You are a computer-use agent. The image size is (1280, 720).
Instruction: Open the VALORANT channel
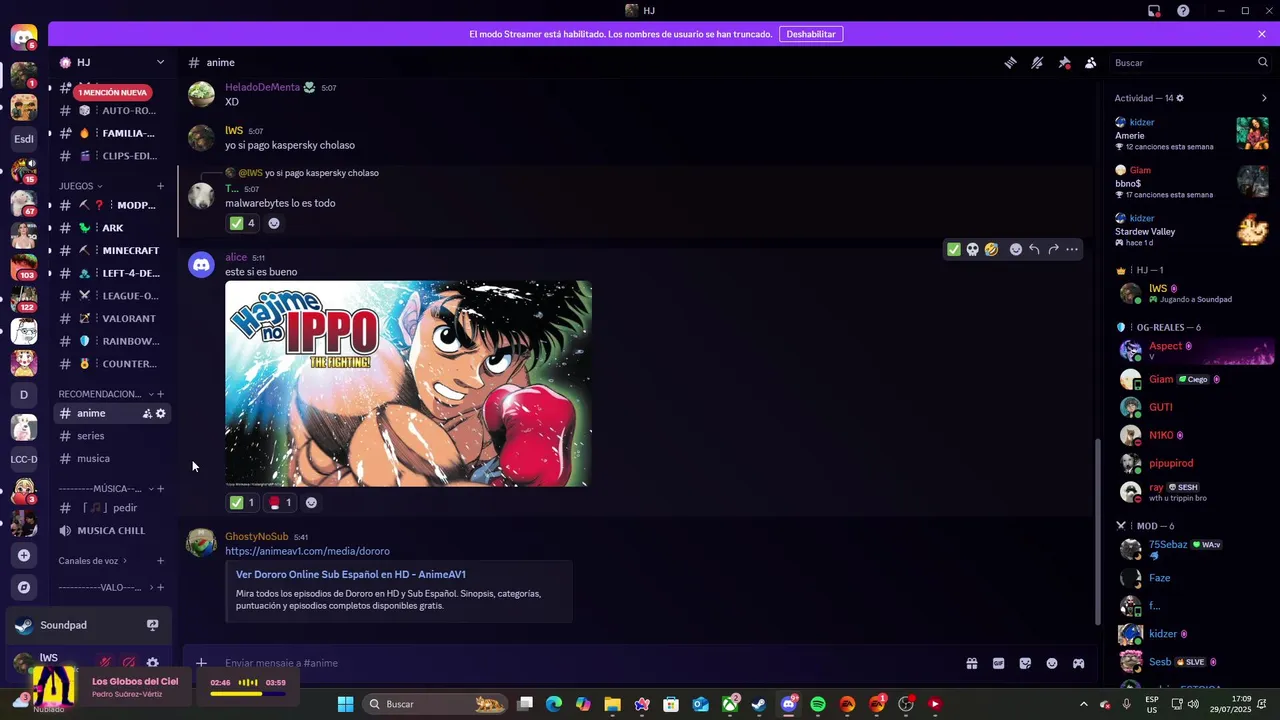pos(111,318)
